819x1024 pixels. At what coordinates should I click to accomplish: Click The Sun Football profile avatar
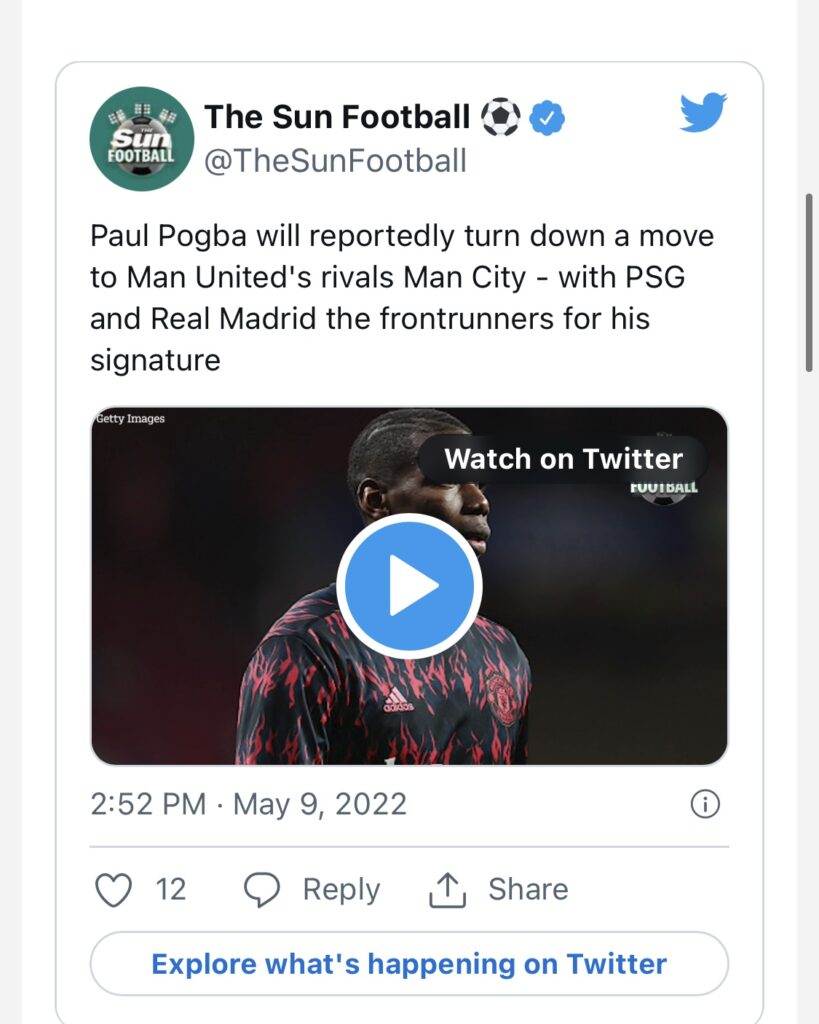click(142, 139)
